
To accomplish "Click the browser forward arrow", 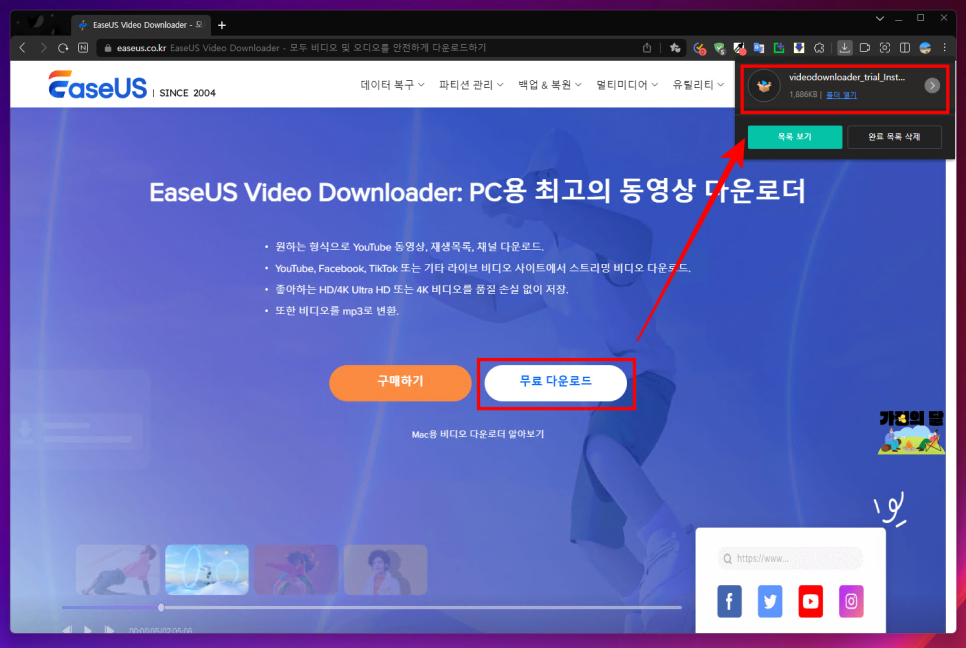I will pyautogui.click(x=43, y=47).
